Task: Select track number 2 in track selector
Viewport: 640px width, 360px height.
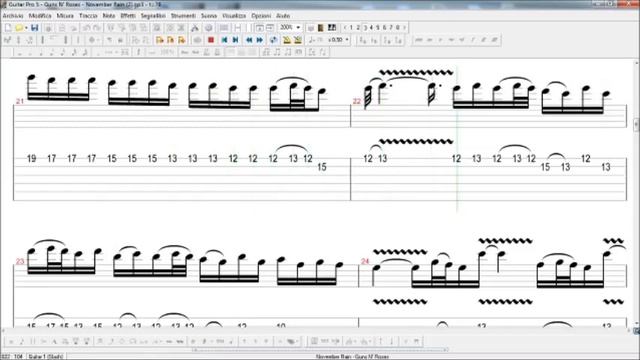Action: (x=358, y=28)
